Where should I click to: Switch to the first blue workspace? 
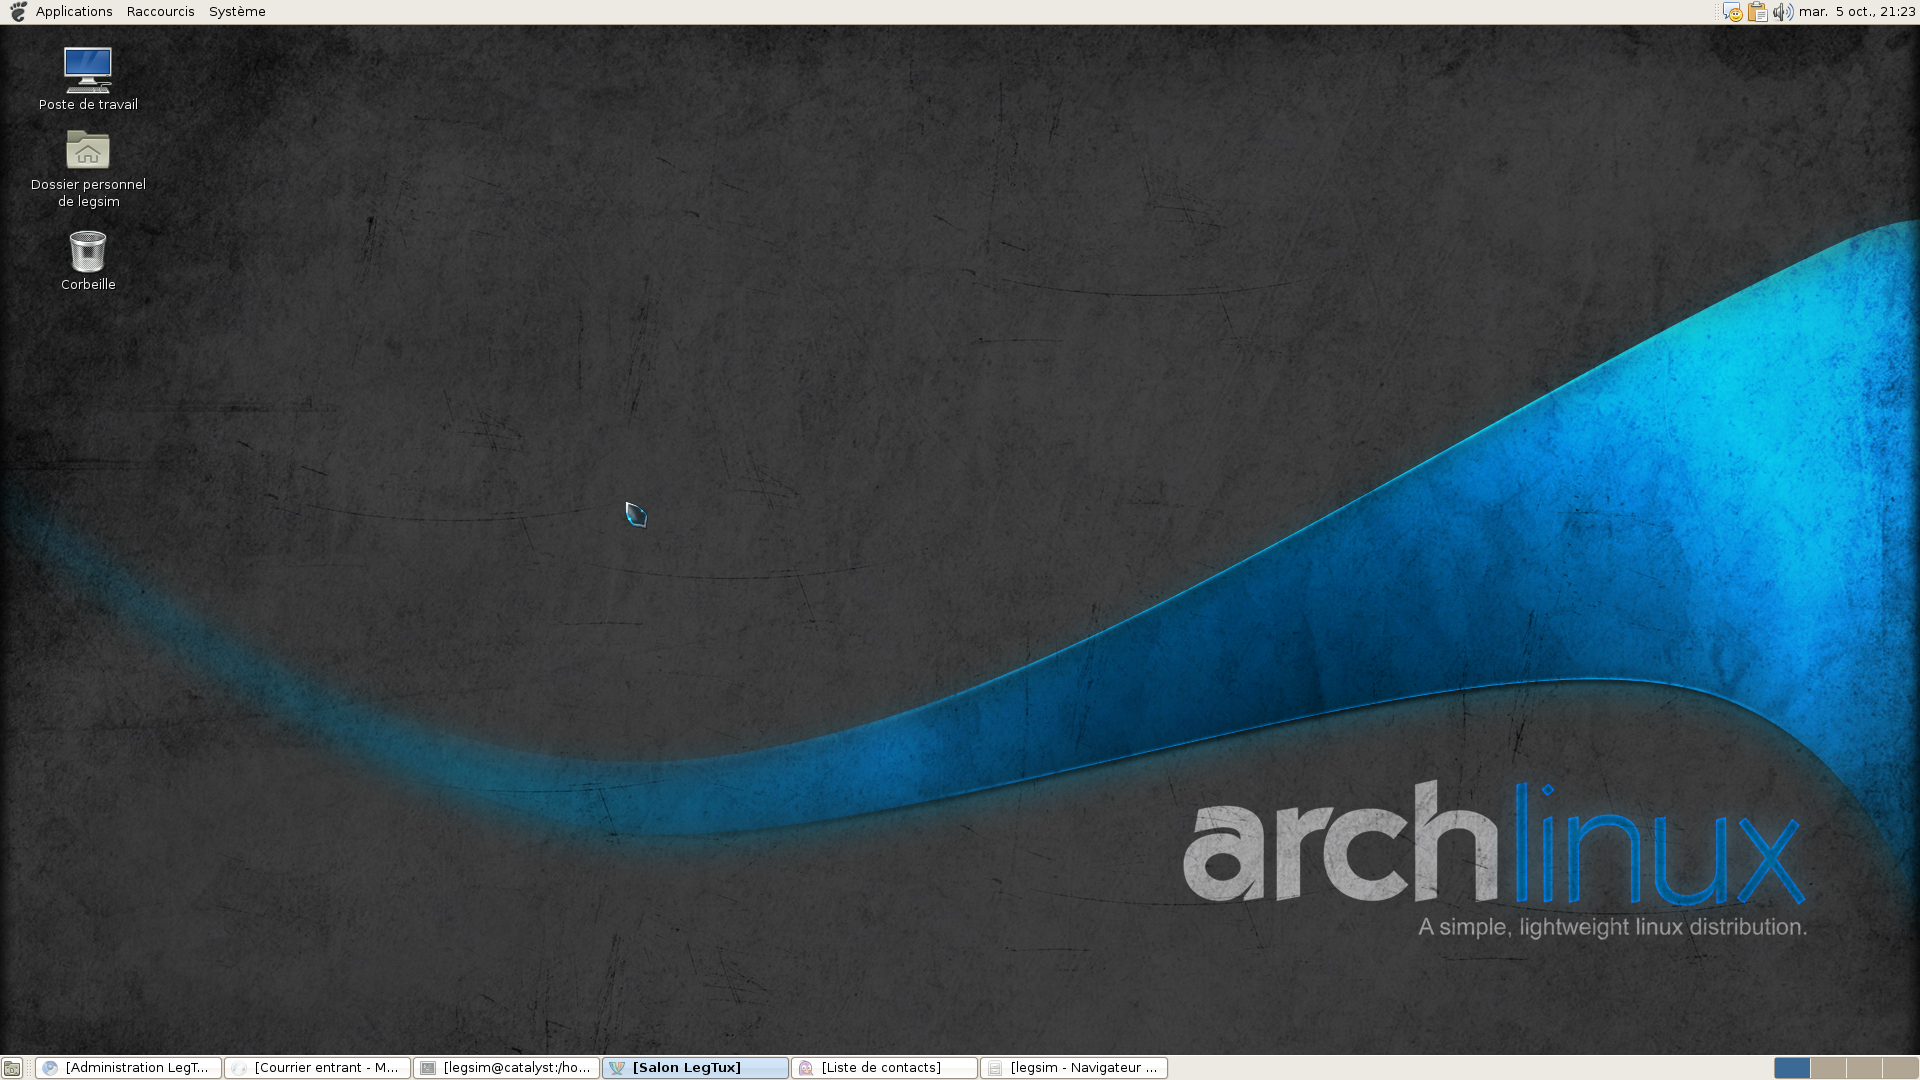click(1792, 1068)
